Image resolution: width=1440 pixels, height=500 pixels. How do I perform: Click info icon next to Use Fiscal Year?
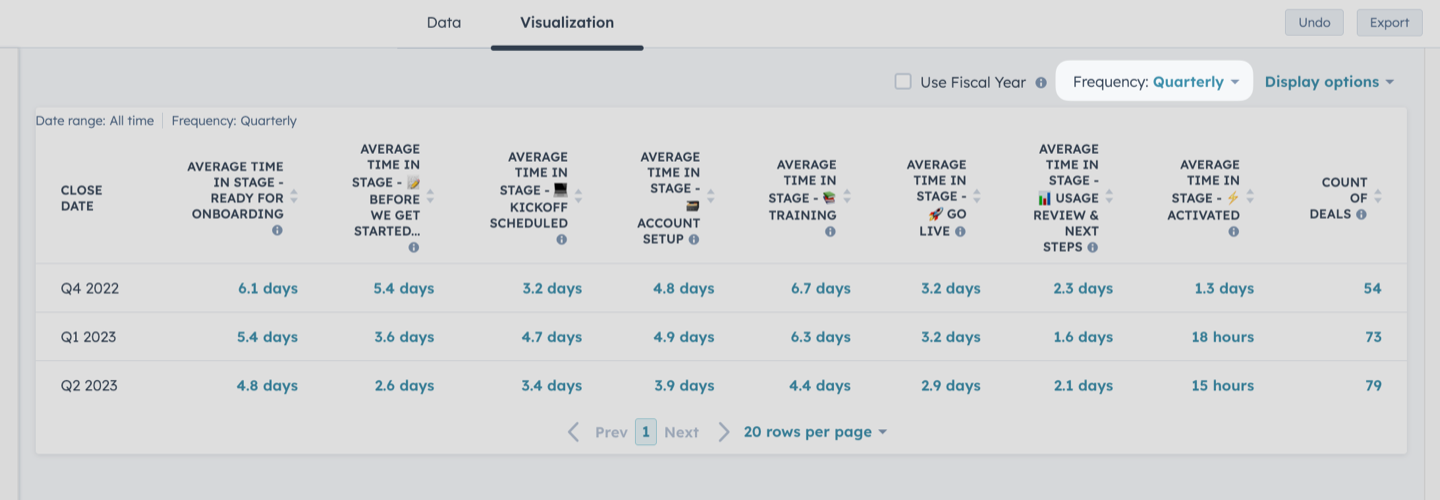(1041, 83)
